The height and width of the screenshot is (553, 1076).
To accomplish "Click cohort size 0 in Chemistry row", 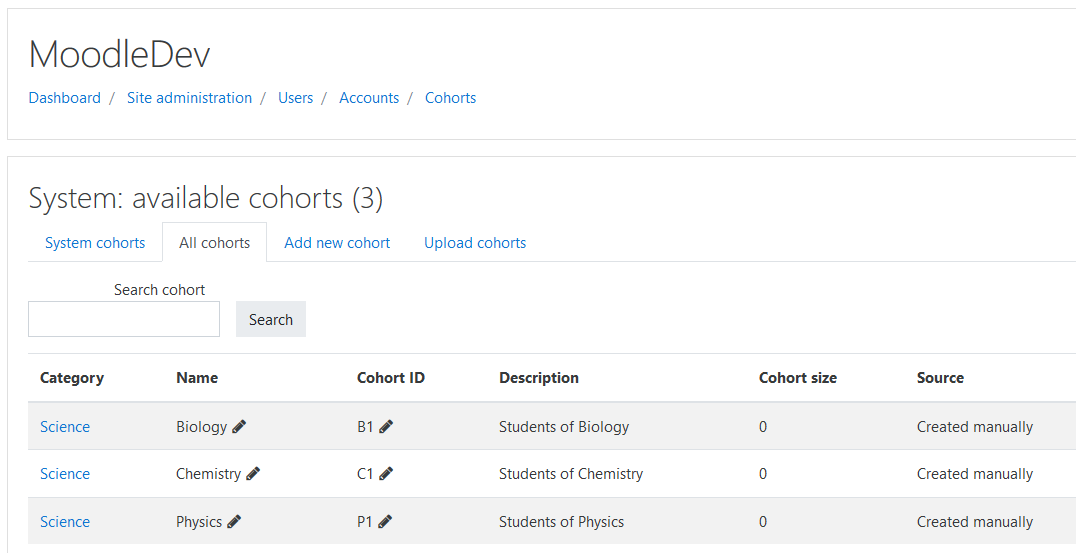I will pyautogui.click(x=763, y=474).
